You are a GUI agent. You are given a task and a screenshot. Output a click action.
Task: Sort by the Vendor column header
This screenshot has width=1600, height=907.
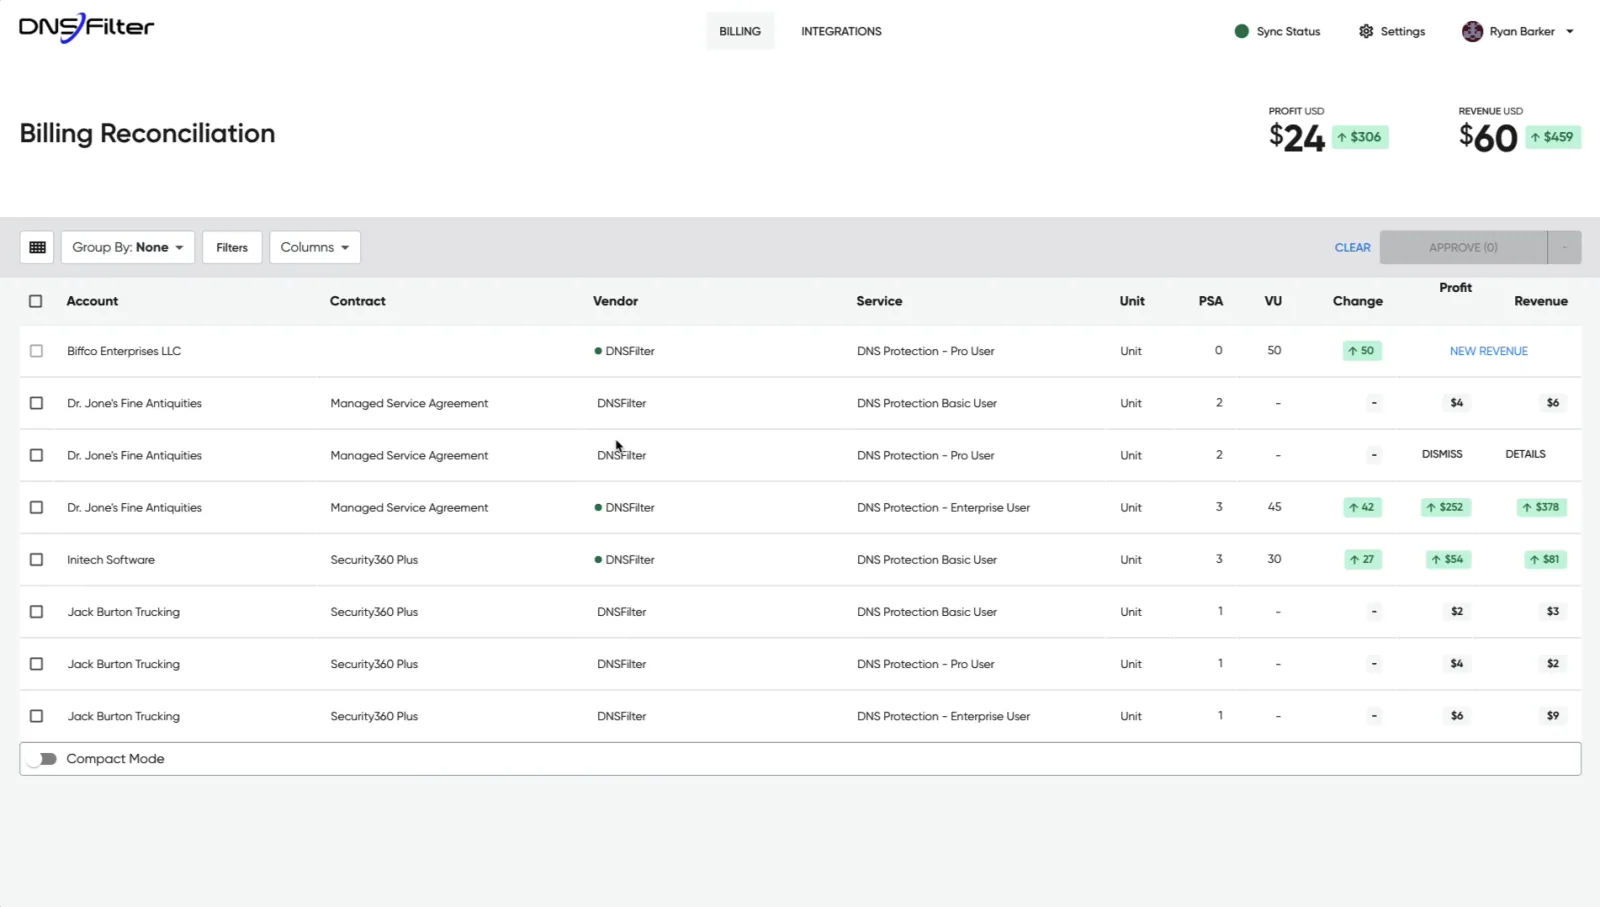click(615, 301)
